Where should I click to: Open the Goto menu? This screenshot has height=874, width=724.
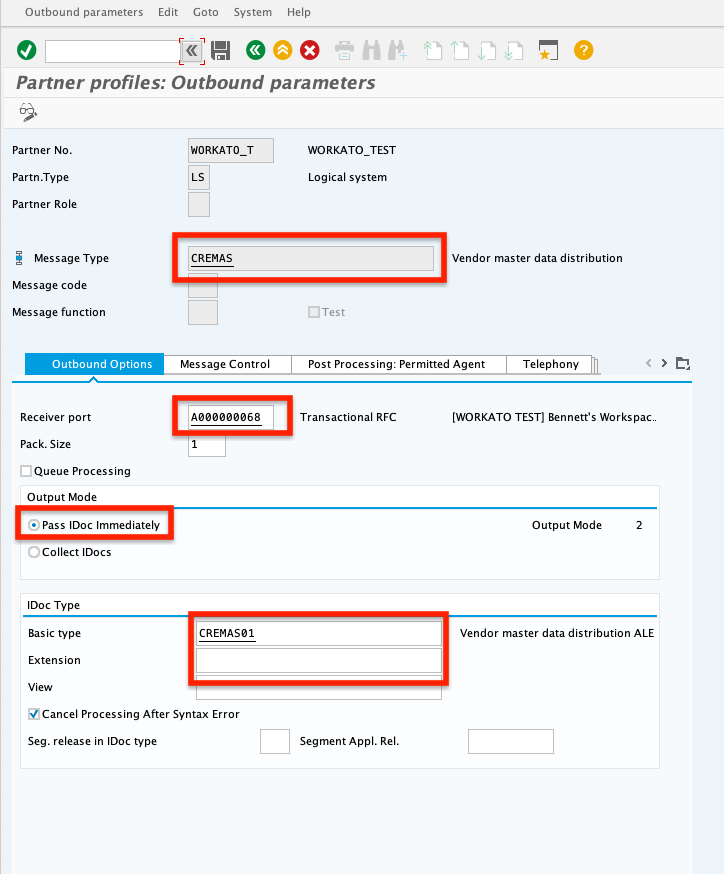(205, 12)
